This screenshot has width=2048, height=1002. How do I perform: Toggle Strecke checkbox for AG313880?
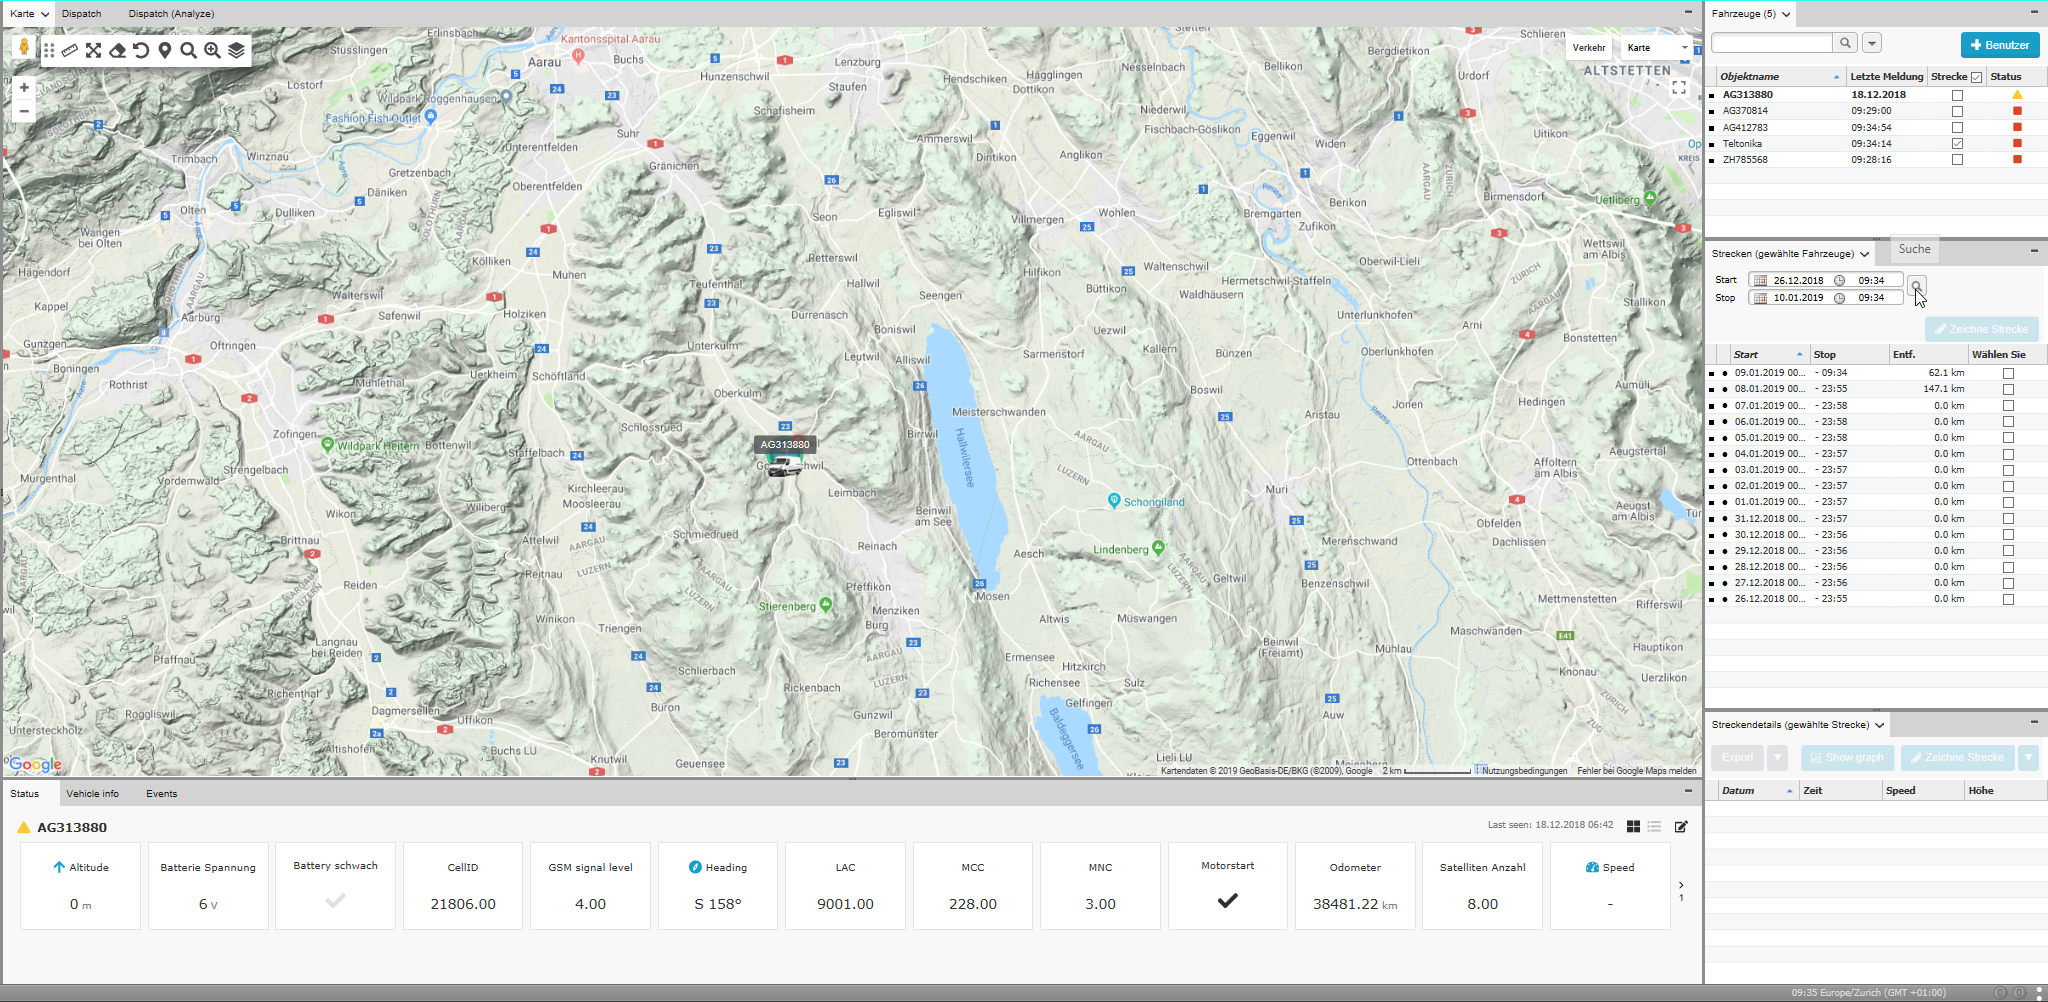pyautogui.click(x=1957, y=96)
